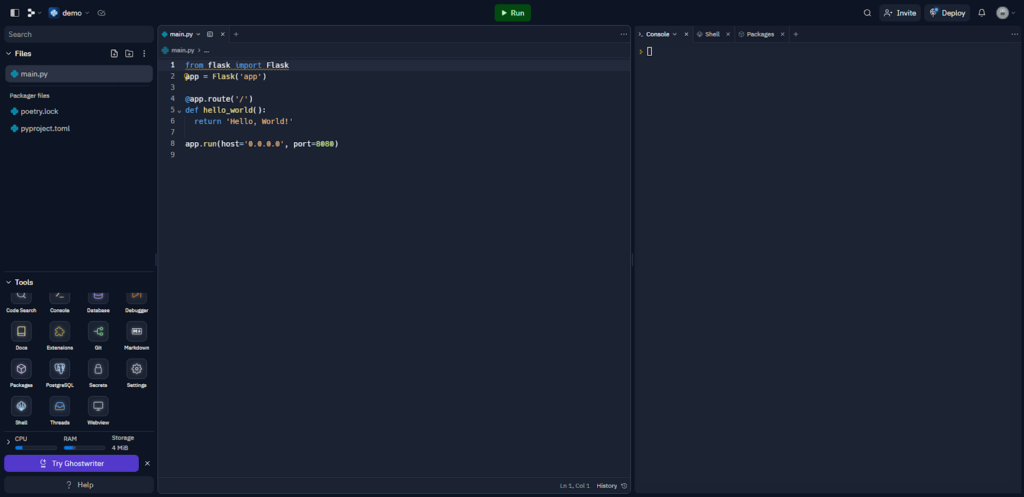Open pyproject.toml in the file tree
1024x497 pixels.
[x=78, y=129]
